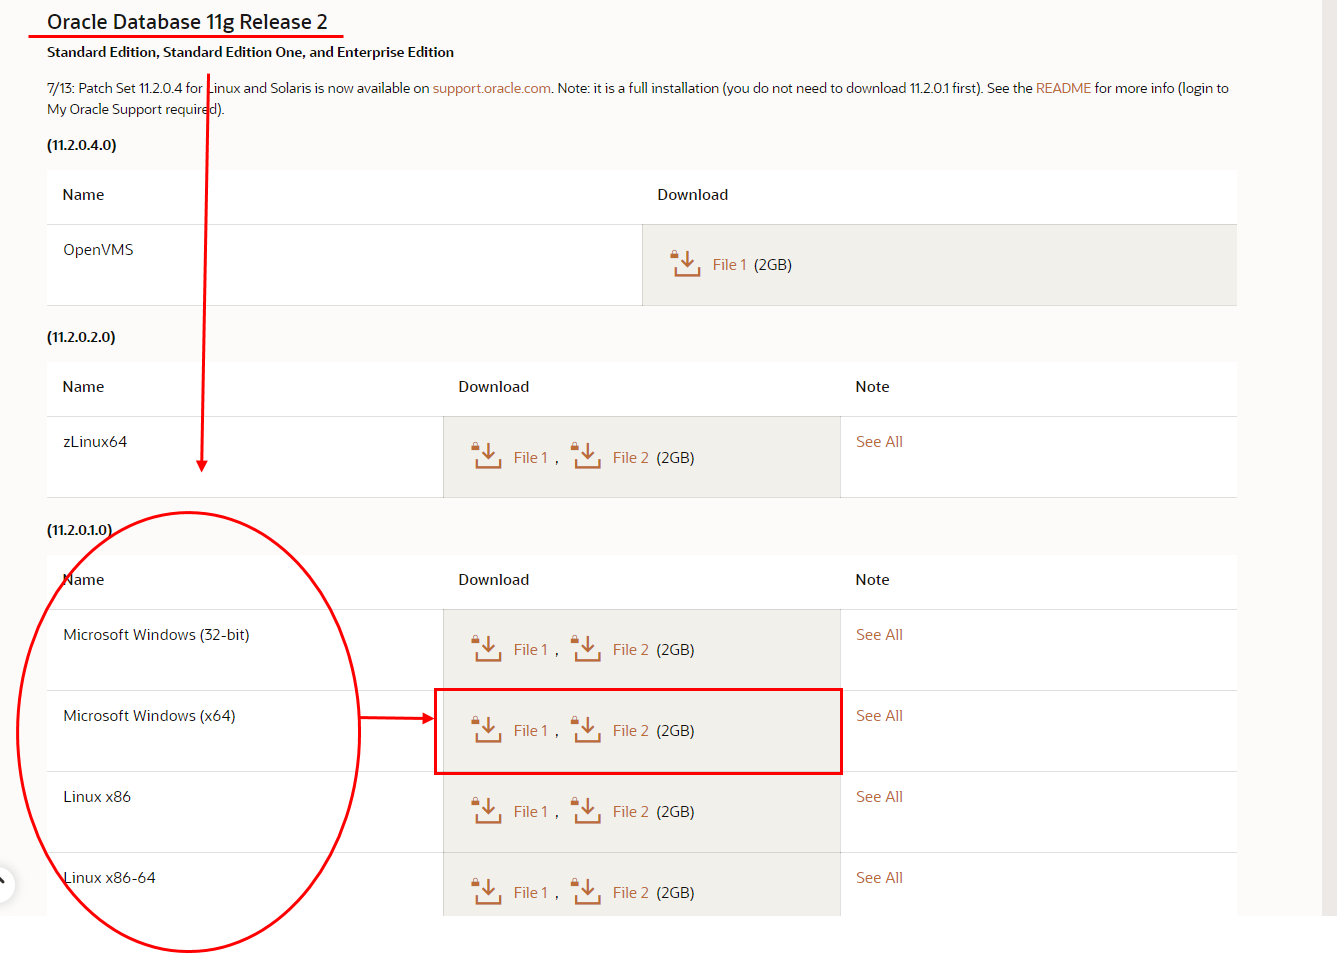Viewport: 1337px width, 953px height.
Task: Download Linux x86 File 1 link
Action: pyautogui.click(x=530, y=812)
